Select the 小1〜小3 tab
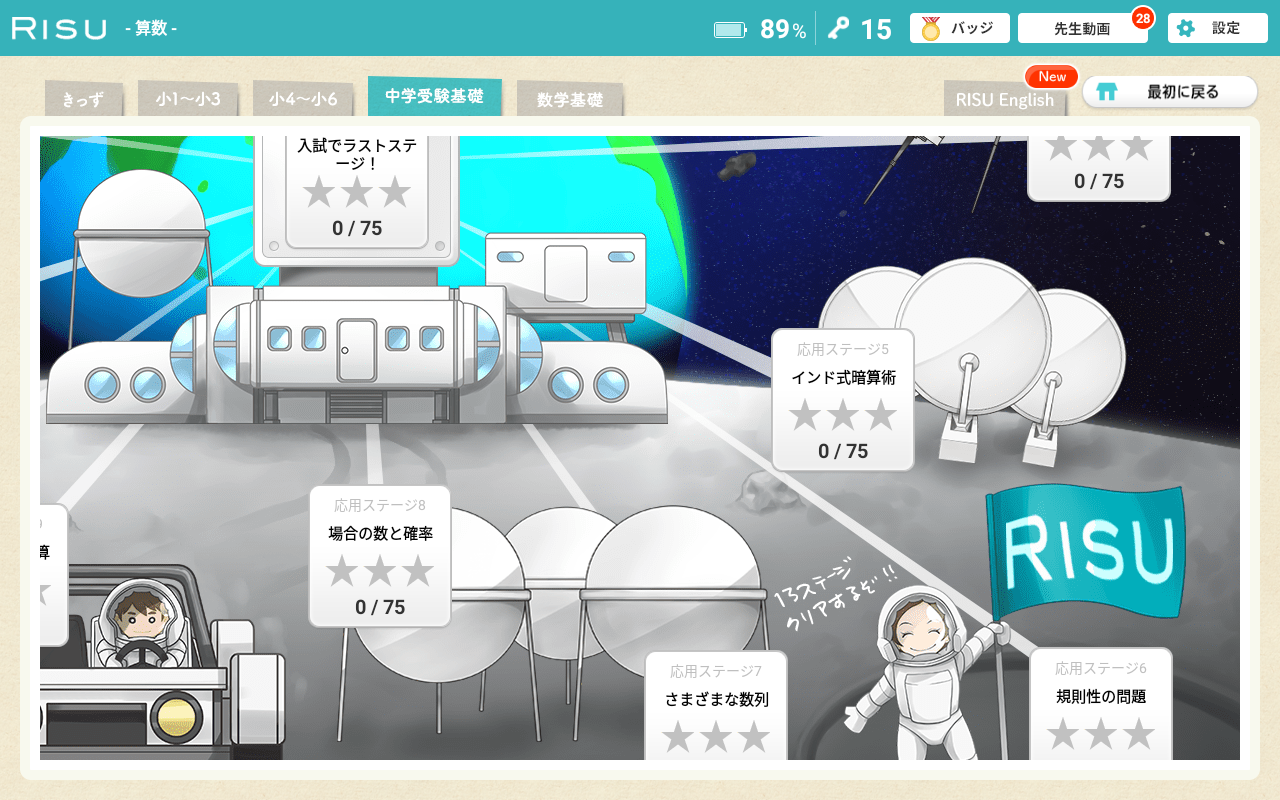Viewport: 1280px width, 800px height. pyautogui.click(x=187, y=99)
